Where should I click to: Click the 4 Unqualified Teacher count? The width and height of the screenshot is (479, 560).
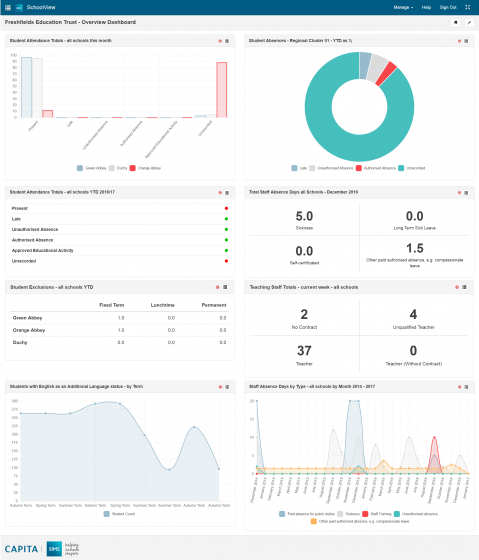pyautogui.click(x=413, y=314)
